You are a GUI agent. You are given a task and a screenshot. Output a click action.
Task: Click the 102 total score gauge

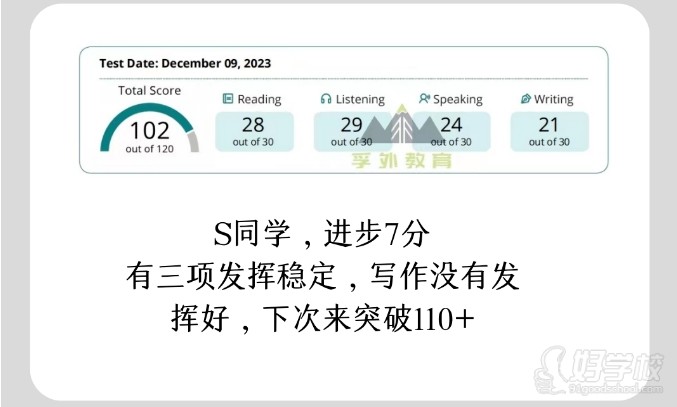149,128
